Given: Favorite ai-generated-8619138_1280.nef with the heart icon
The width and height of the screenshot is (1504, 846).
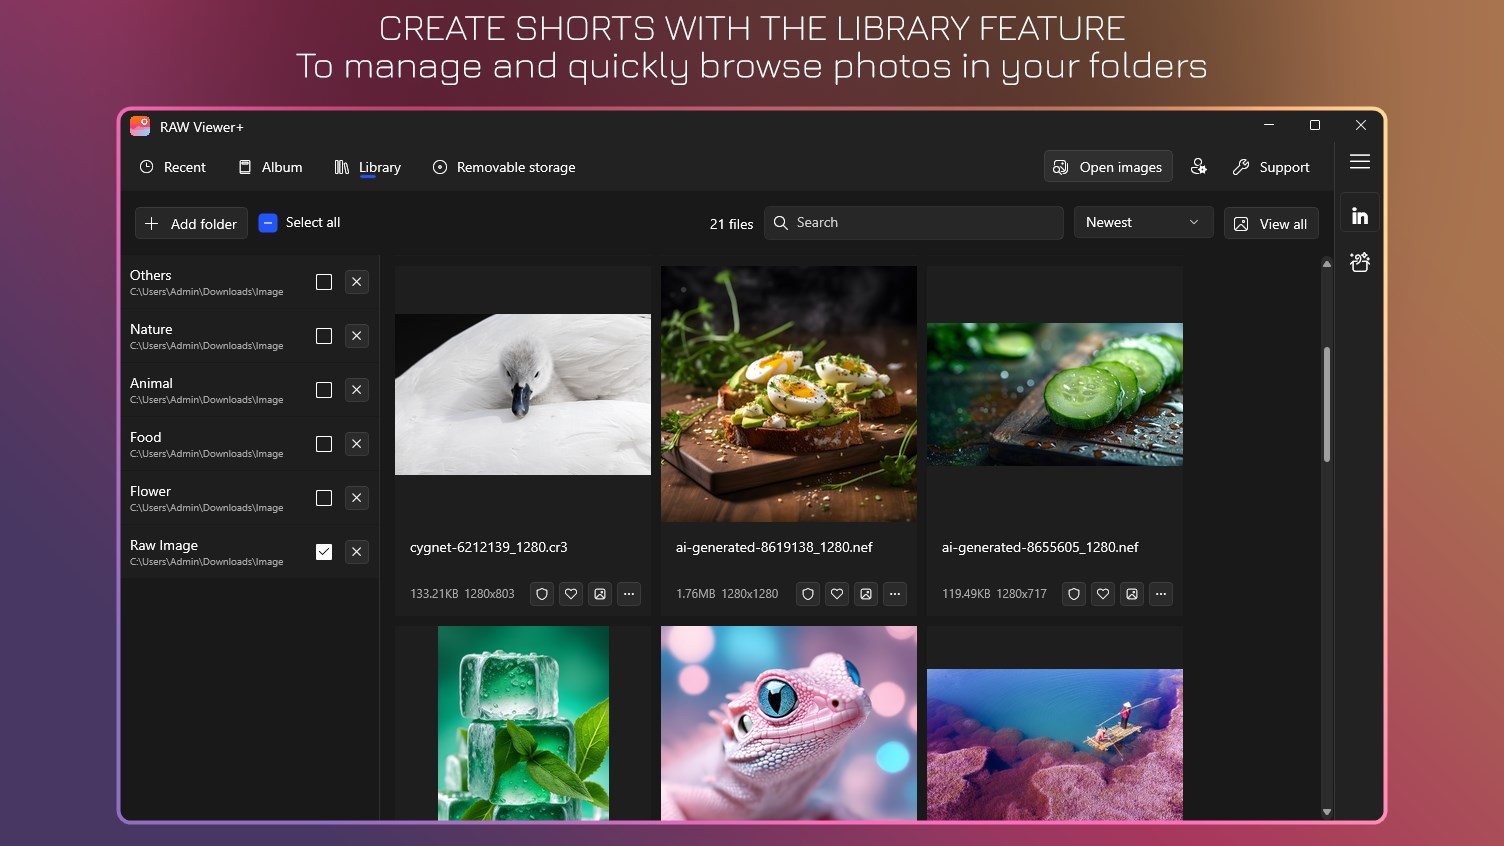Looking at the screenshot, I should (837, 594).
